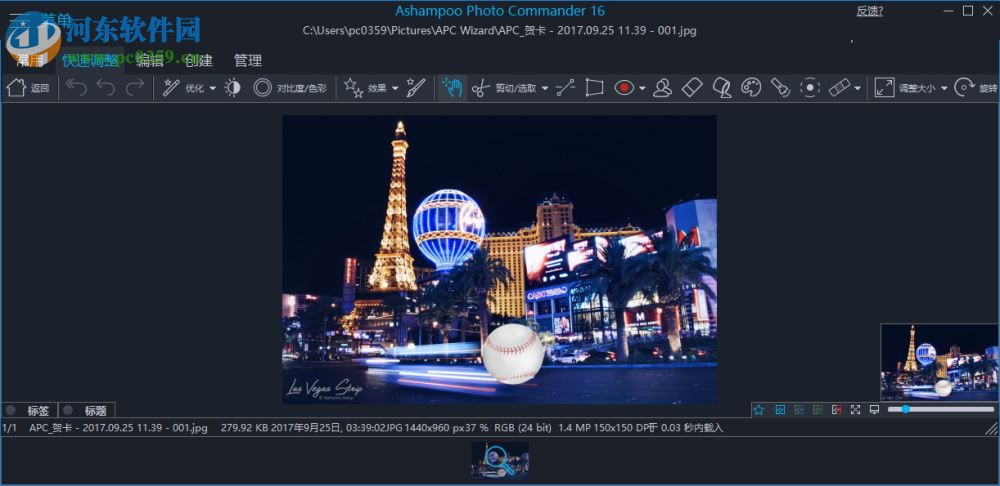The width and height of the screenshot is (1000, 486).
Task: Select the flashlight tool icon
Action: 781,88
